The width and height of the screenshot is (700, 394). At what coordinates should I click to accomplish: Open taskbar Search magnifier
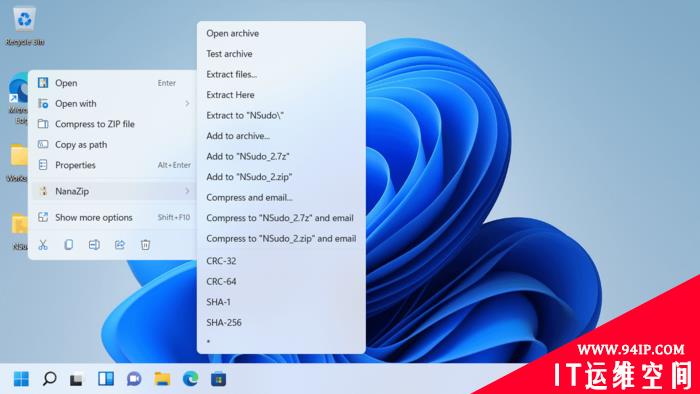pos(49,379)
